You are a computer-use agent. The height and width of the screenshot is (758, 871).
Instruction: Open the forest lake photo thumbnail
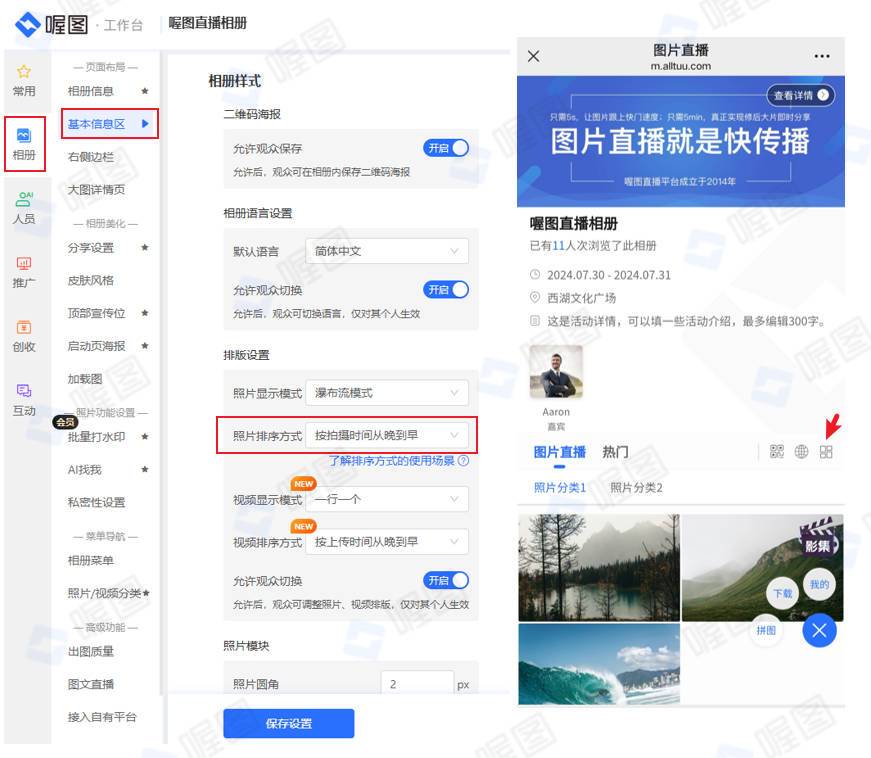pos(599,568)
